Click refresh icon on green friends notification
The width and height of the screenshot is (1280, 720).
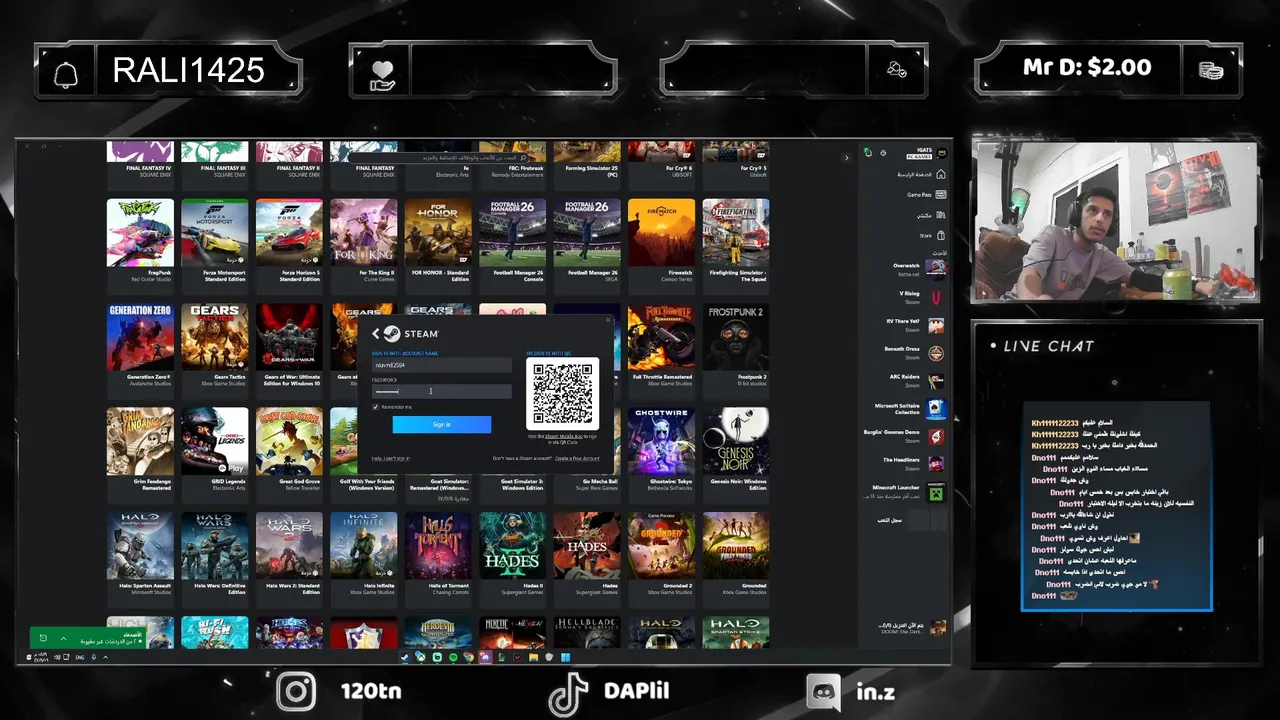point(43,638)
